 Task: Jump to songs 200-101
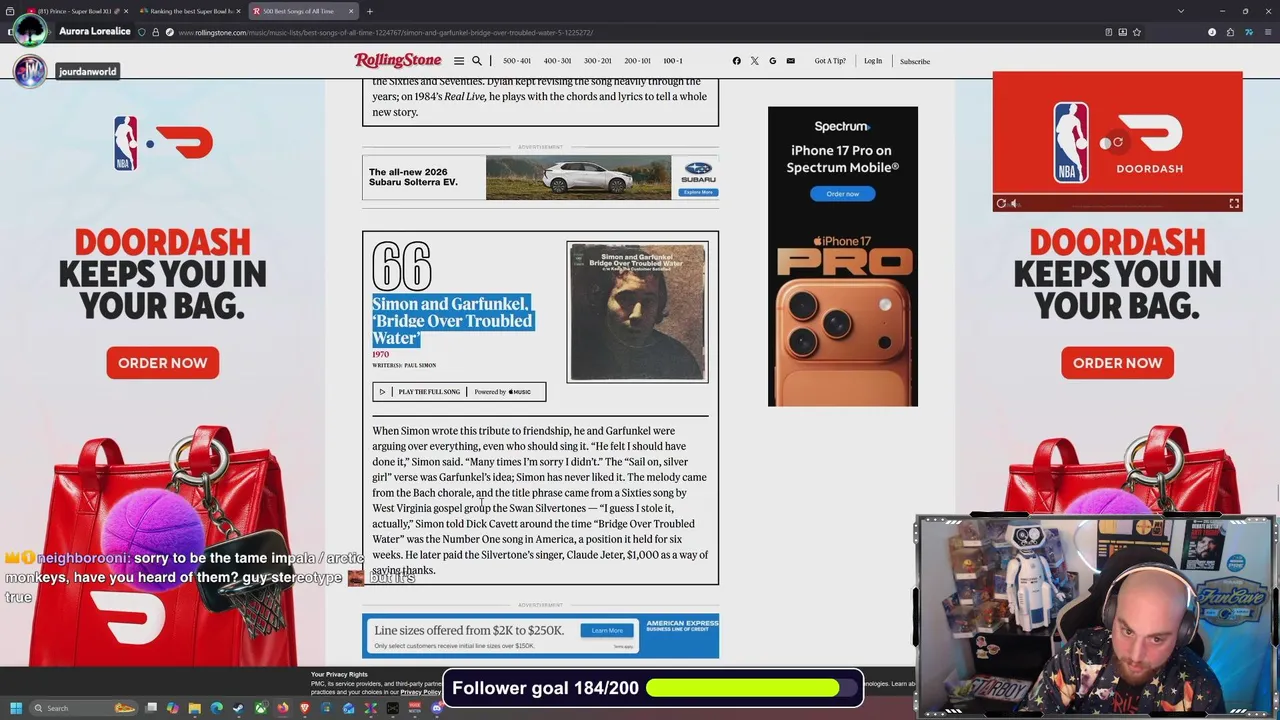click(x=638, y=61)
